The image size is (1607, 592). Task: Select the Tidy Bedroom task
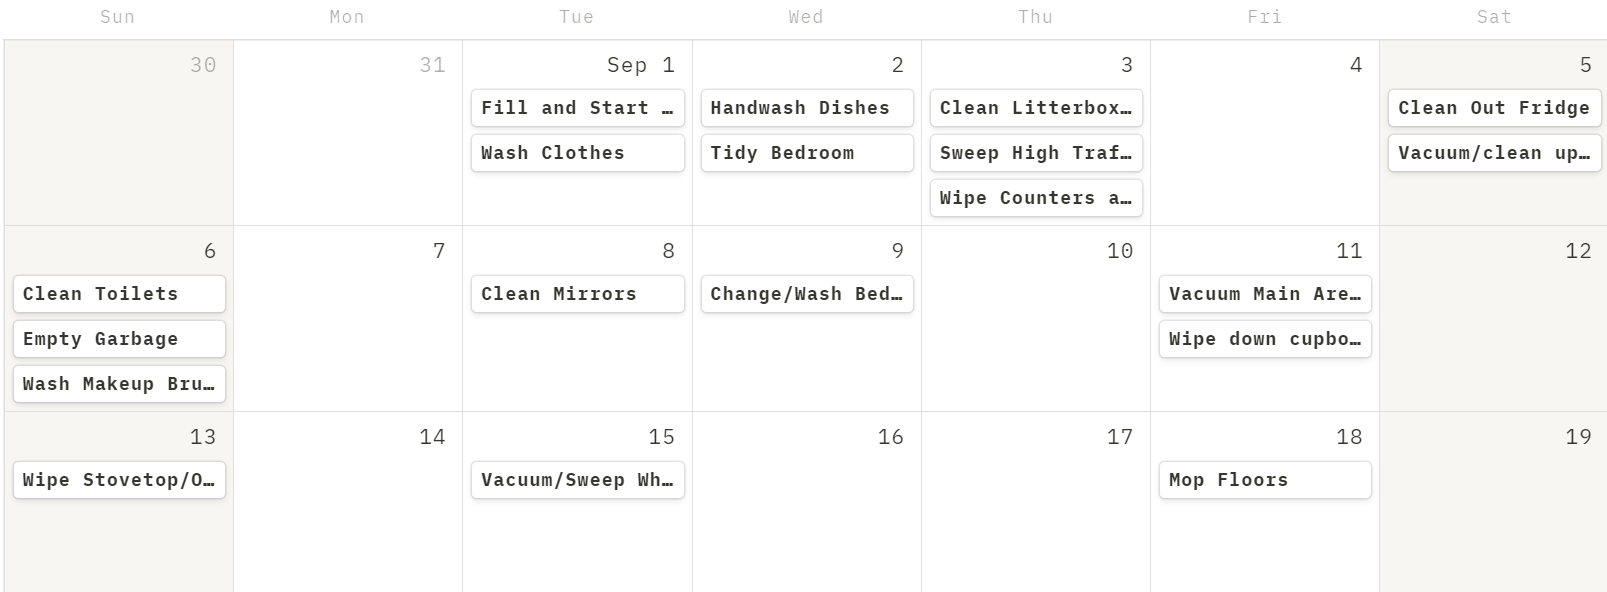pyautogui.click(x=807, y=153)
